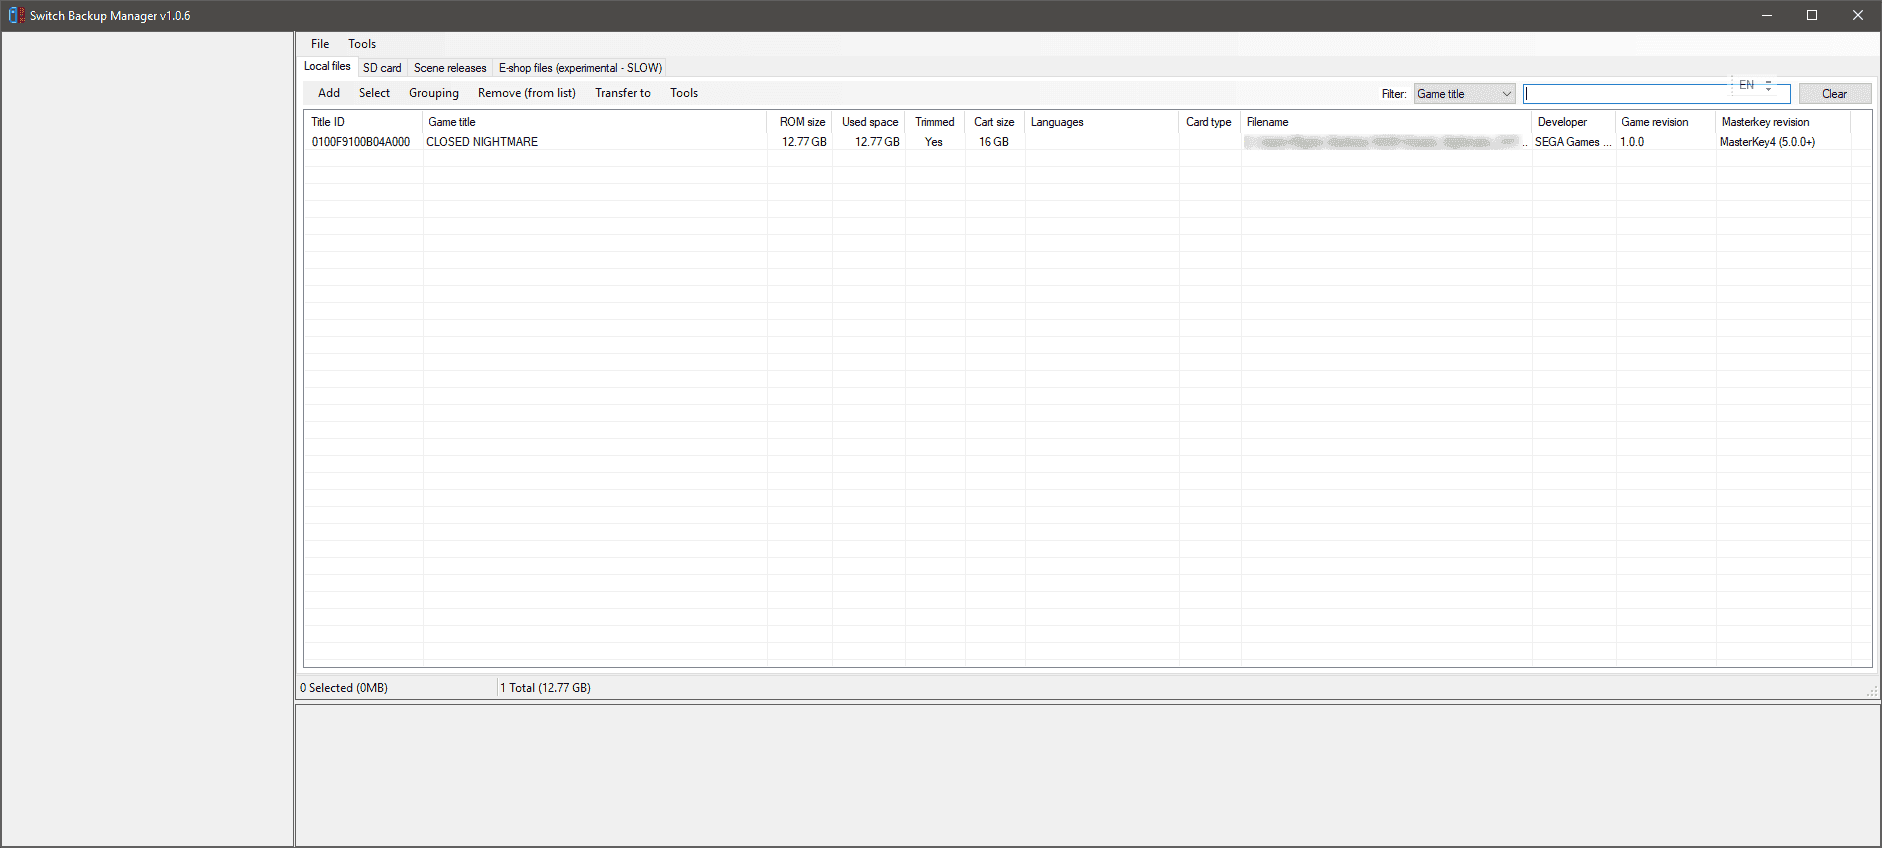Maximize the Switch Backup Manager window
The image size is (1882, 848).
click(x=1812, y=15)
